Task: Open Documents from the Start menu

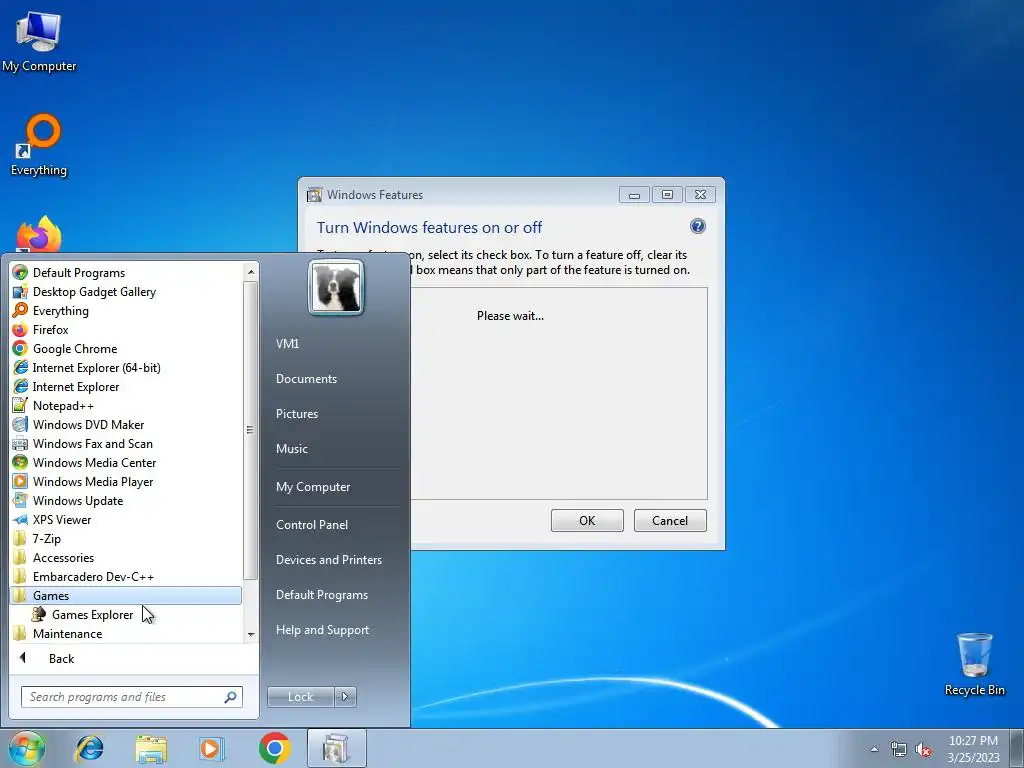Action: coord(306,379)
